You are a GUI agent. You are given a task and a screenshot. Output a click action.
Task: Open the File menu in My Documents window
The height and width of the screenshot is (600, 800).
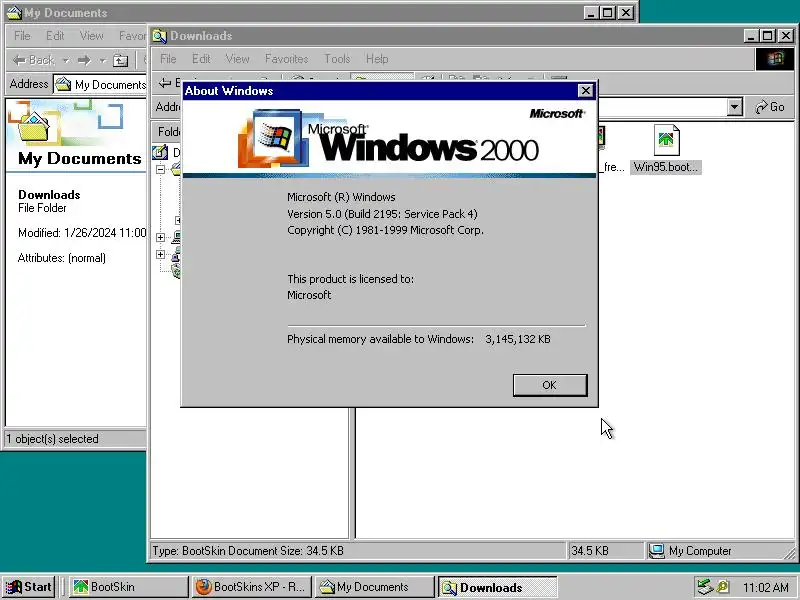(22, 36)
